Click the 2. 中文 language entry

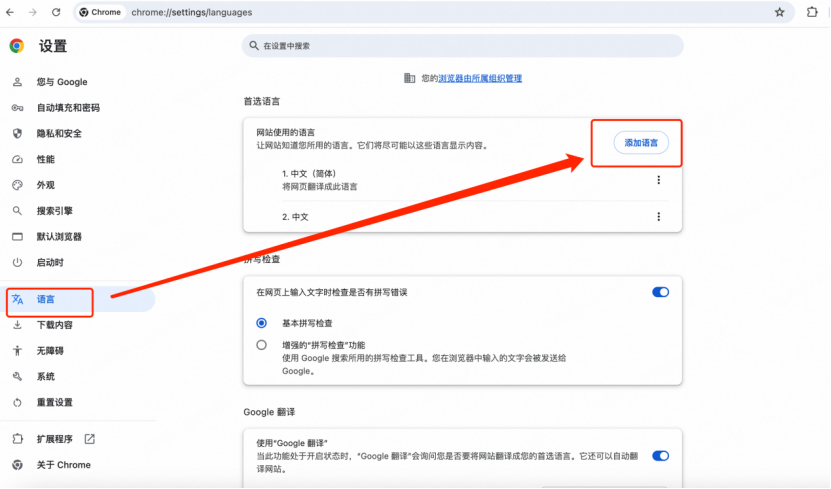[x=295, y=217]
